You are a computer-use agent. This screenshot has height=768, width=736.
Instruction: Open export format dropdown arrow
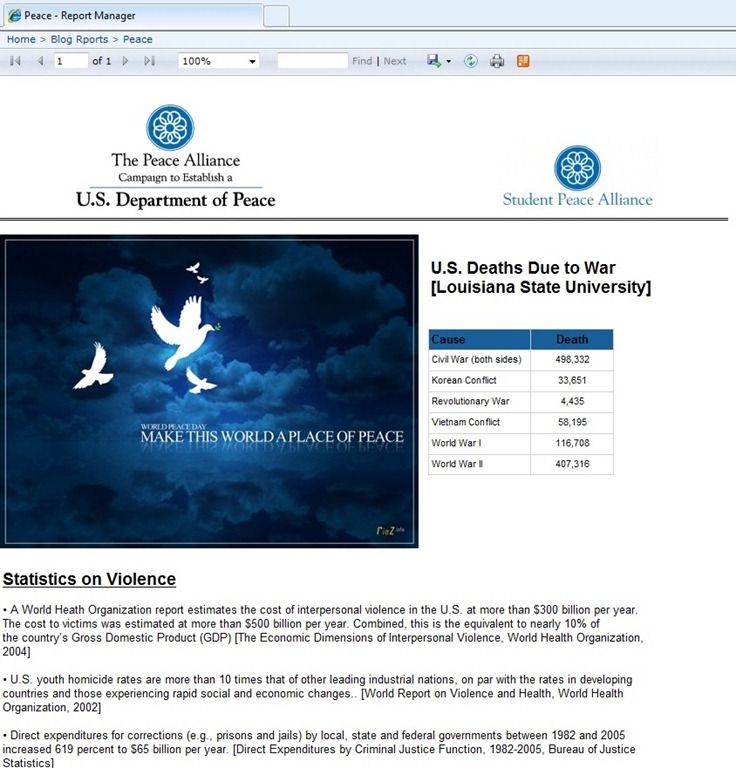click(449, 61)
